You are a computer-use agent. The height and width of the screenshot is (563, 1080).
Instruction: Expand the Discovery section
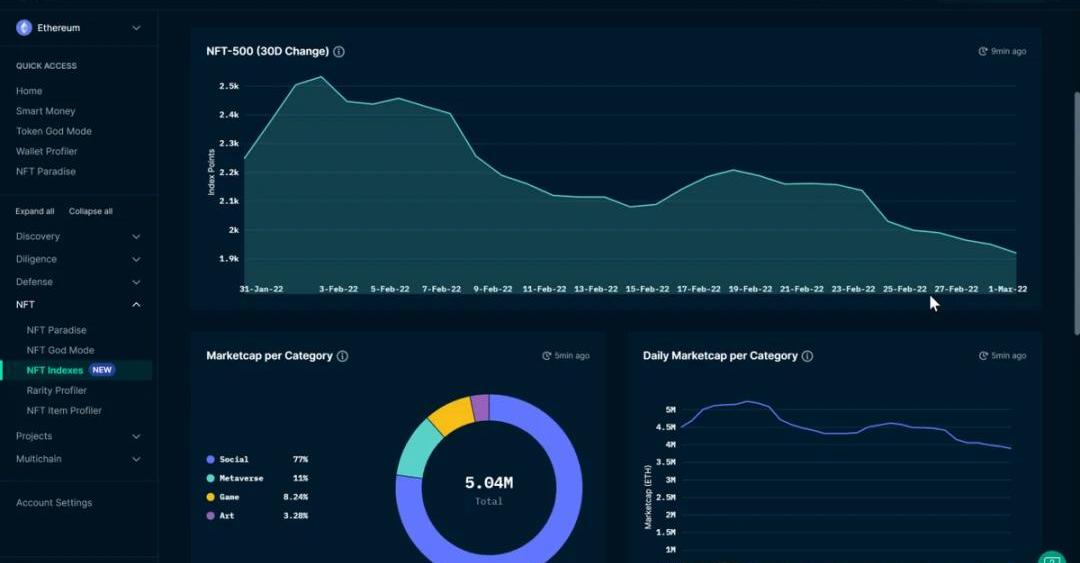pyautogui.click(x=136, y=237)
